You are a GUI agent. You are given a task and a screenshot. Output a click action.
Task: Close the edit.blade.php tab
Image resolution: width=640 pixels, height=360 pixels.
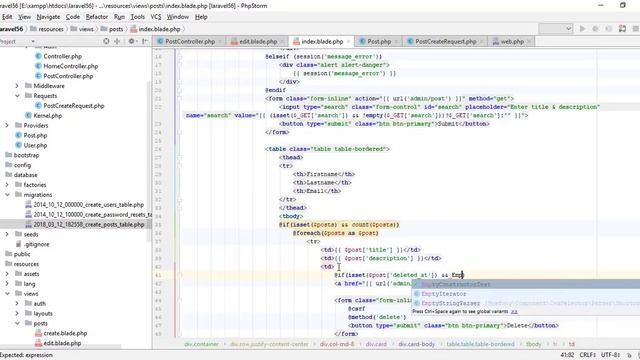point(282,42)
